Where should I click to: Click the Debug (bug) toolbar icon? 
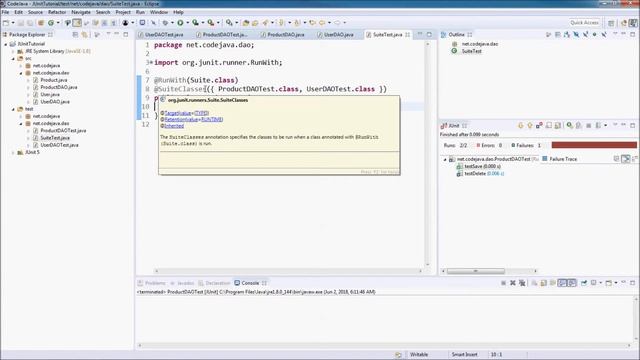165,23
